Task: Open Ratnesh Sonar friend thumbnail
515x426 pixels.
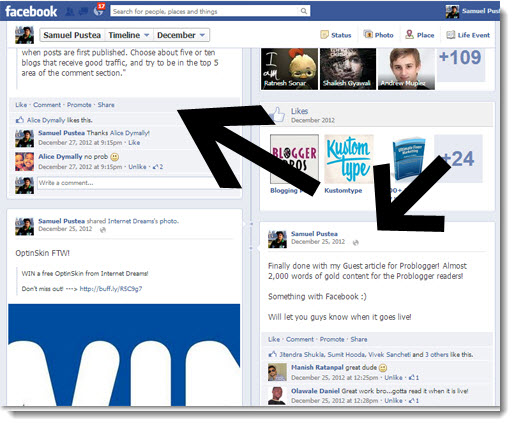Action: pyautogui.click(x=289, y=69)
